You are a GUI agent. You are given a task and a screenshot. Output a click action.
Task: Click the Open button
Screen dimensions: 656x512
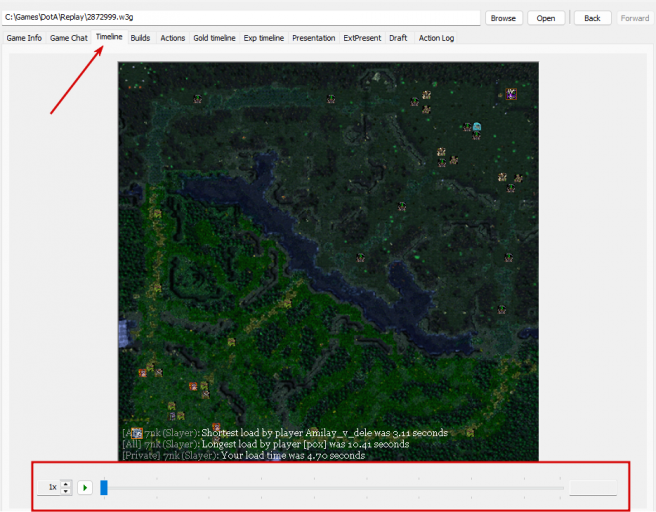546,18
